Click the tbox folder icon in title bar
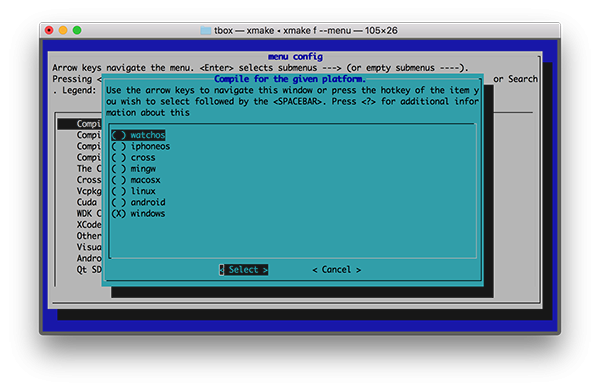 (x=205, y=30)
